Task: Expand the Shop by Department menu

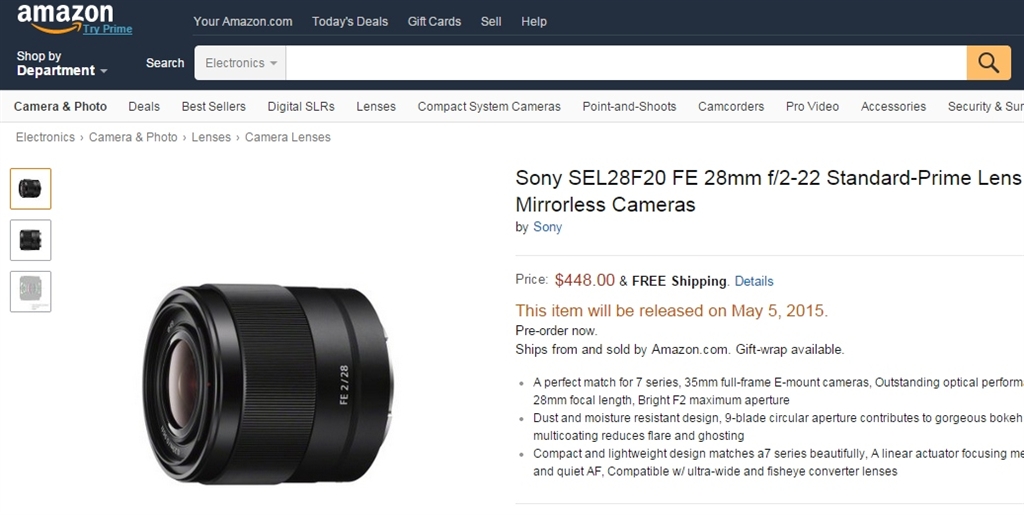Action: point(61,64)
